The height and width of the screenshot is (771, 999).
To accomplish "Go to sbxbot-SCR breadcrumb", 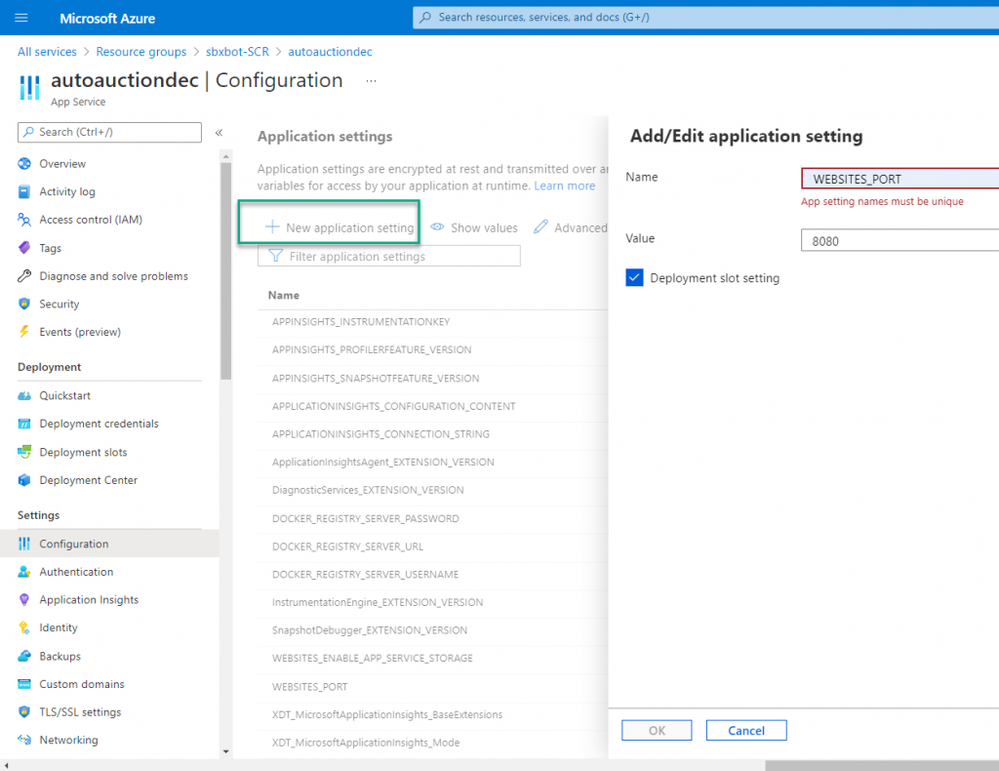I will (238, 52).
